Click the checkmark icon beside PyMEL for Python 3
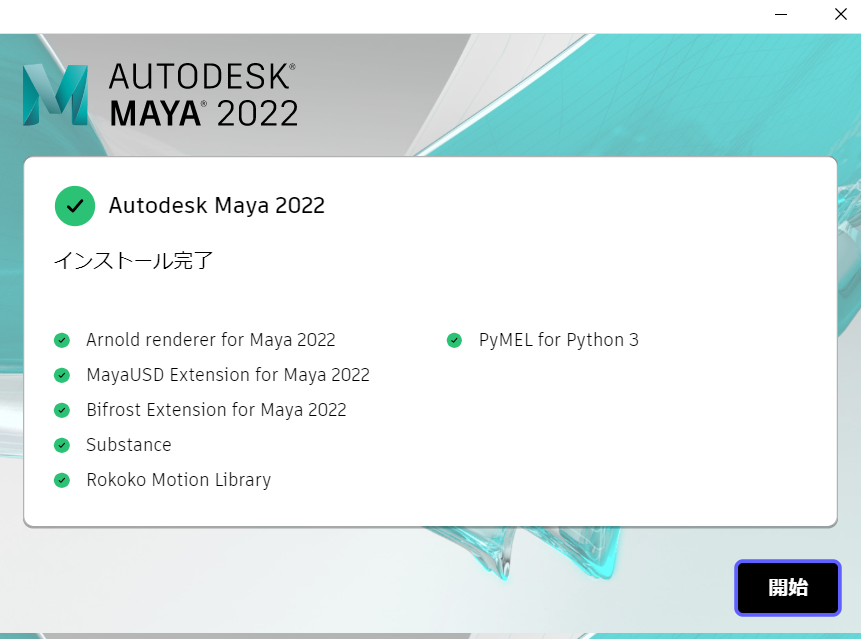Image resolution: width=861 pixels, height=639 pixels. [x=455, y=339]
